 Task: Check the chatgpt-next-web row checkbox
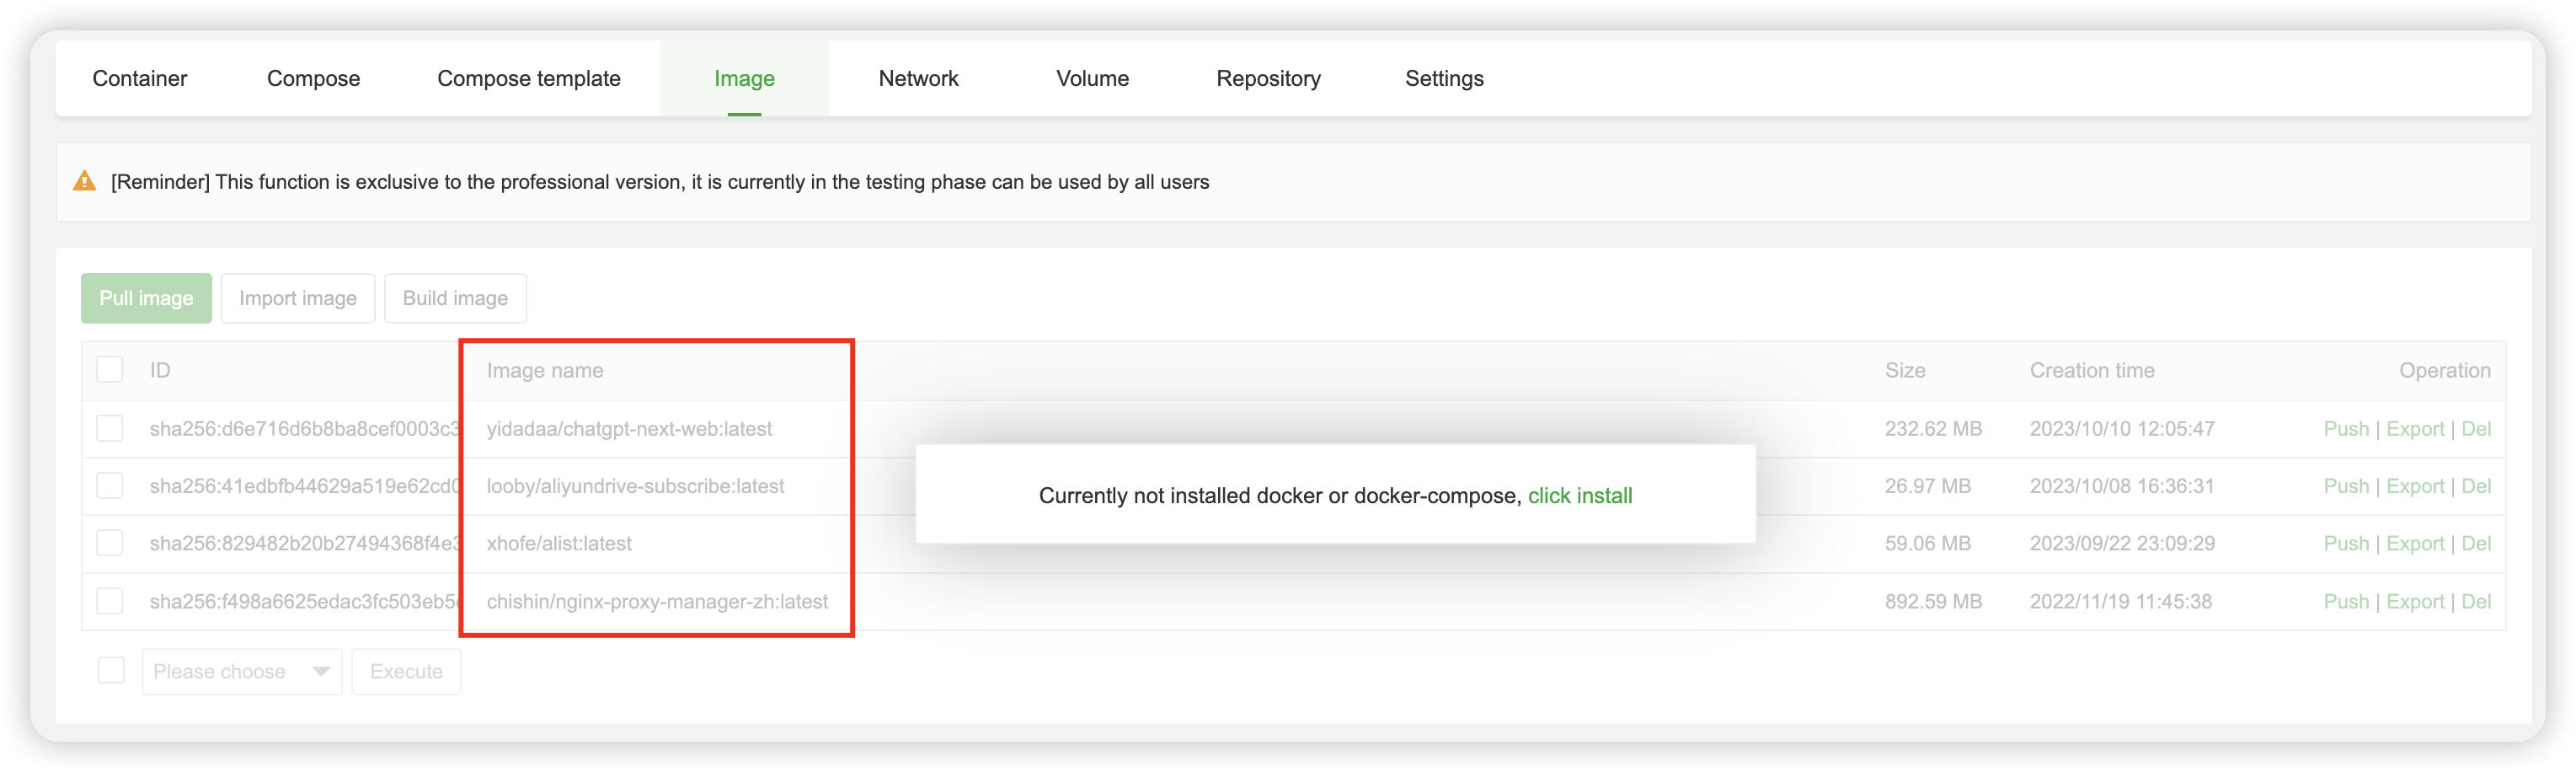[110, 428]
